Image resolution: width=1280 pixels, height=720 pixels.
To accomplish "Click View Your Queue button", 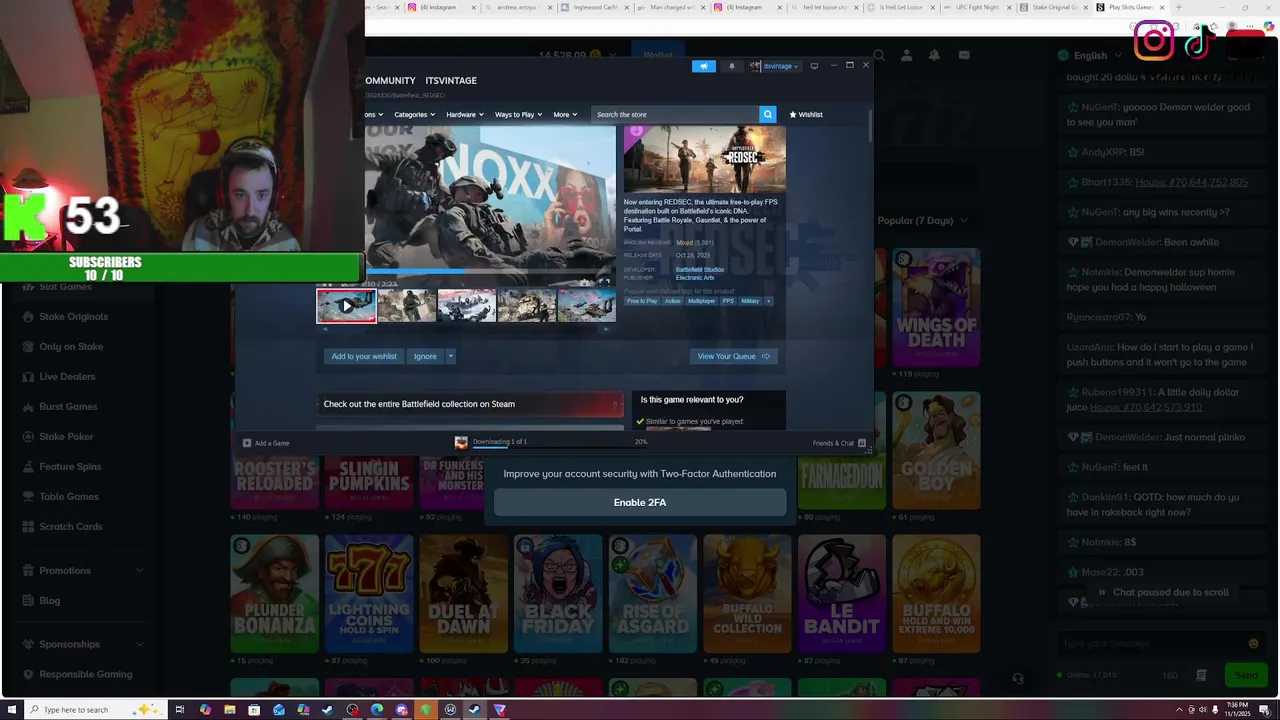I will coord(733,356).
